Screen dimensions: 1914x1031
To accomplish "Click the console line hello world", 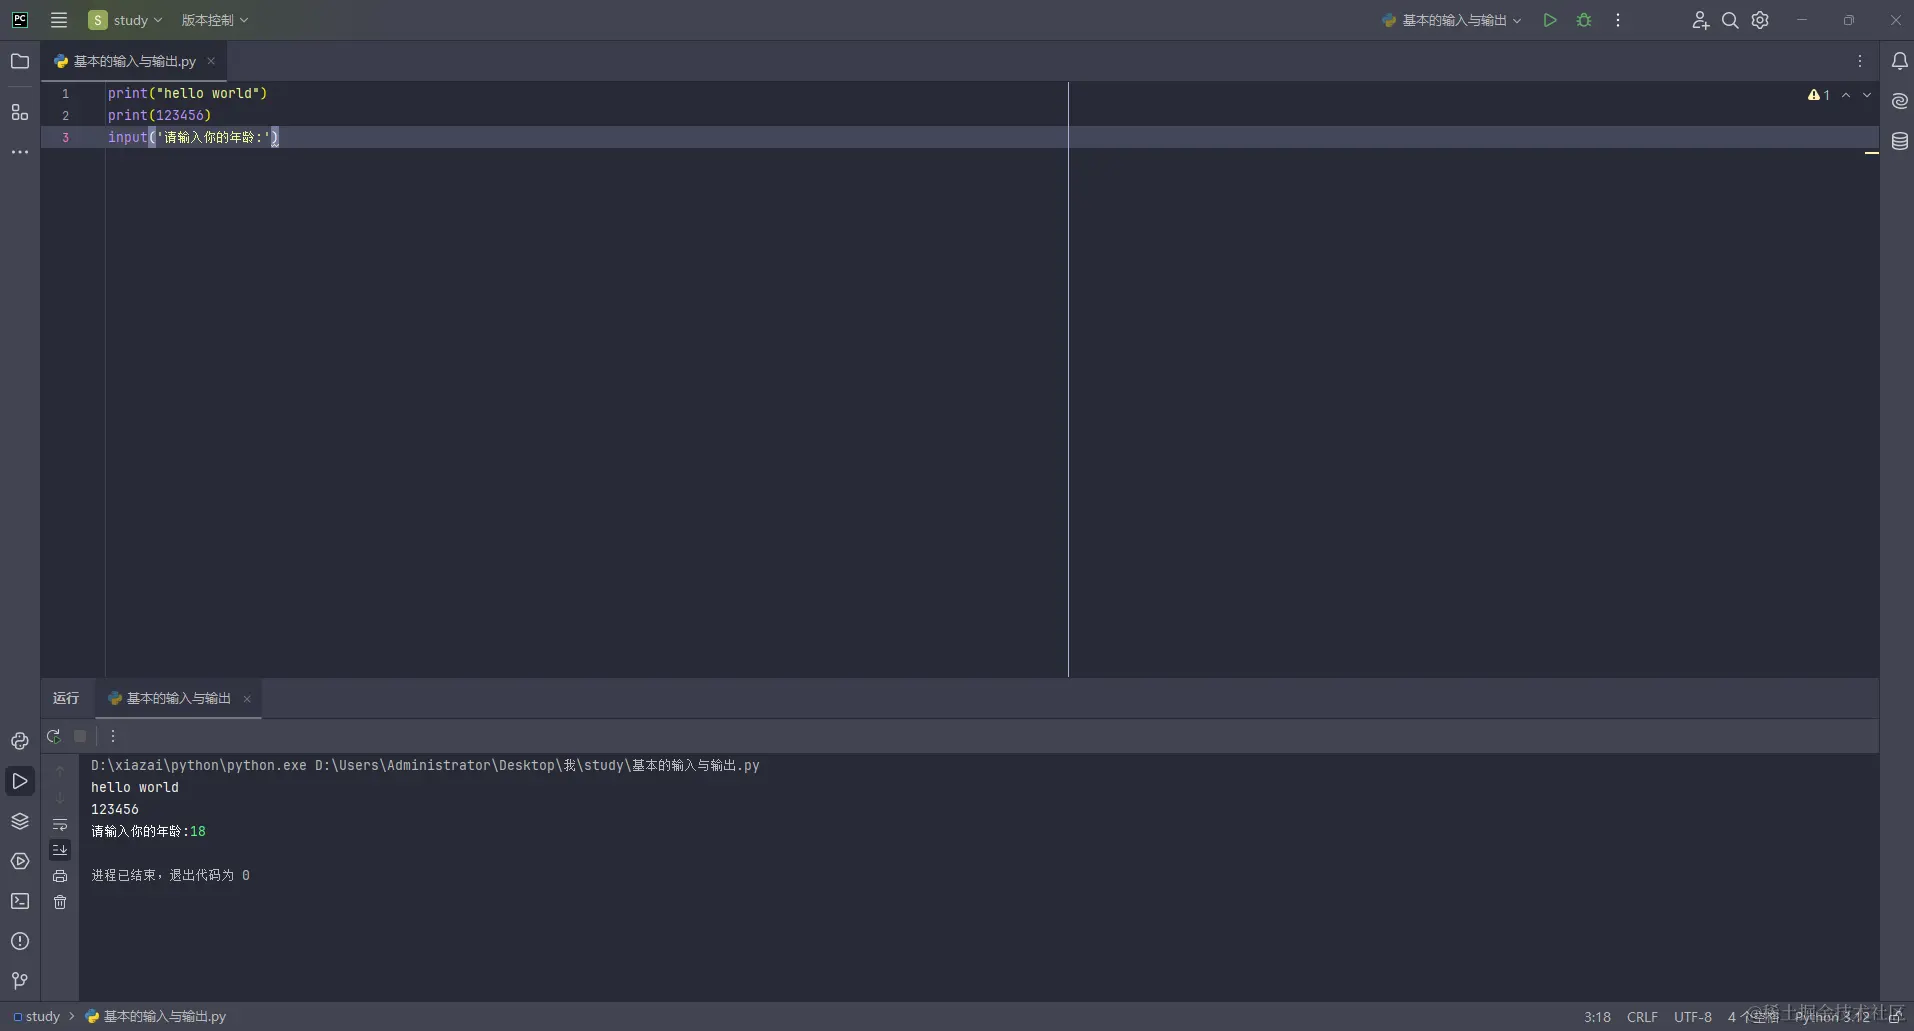I will coord(135,787).
